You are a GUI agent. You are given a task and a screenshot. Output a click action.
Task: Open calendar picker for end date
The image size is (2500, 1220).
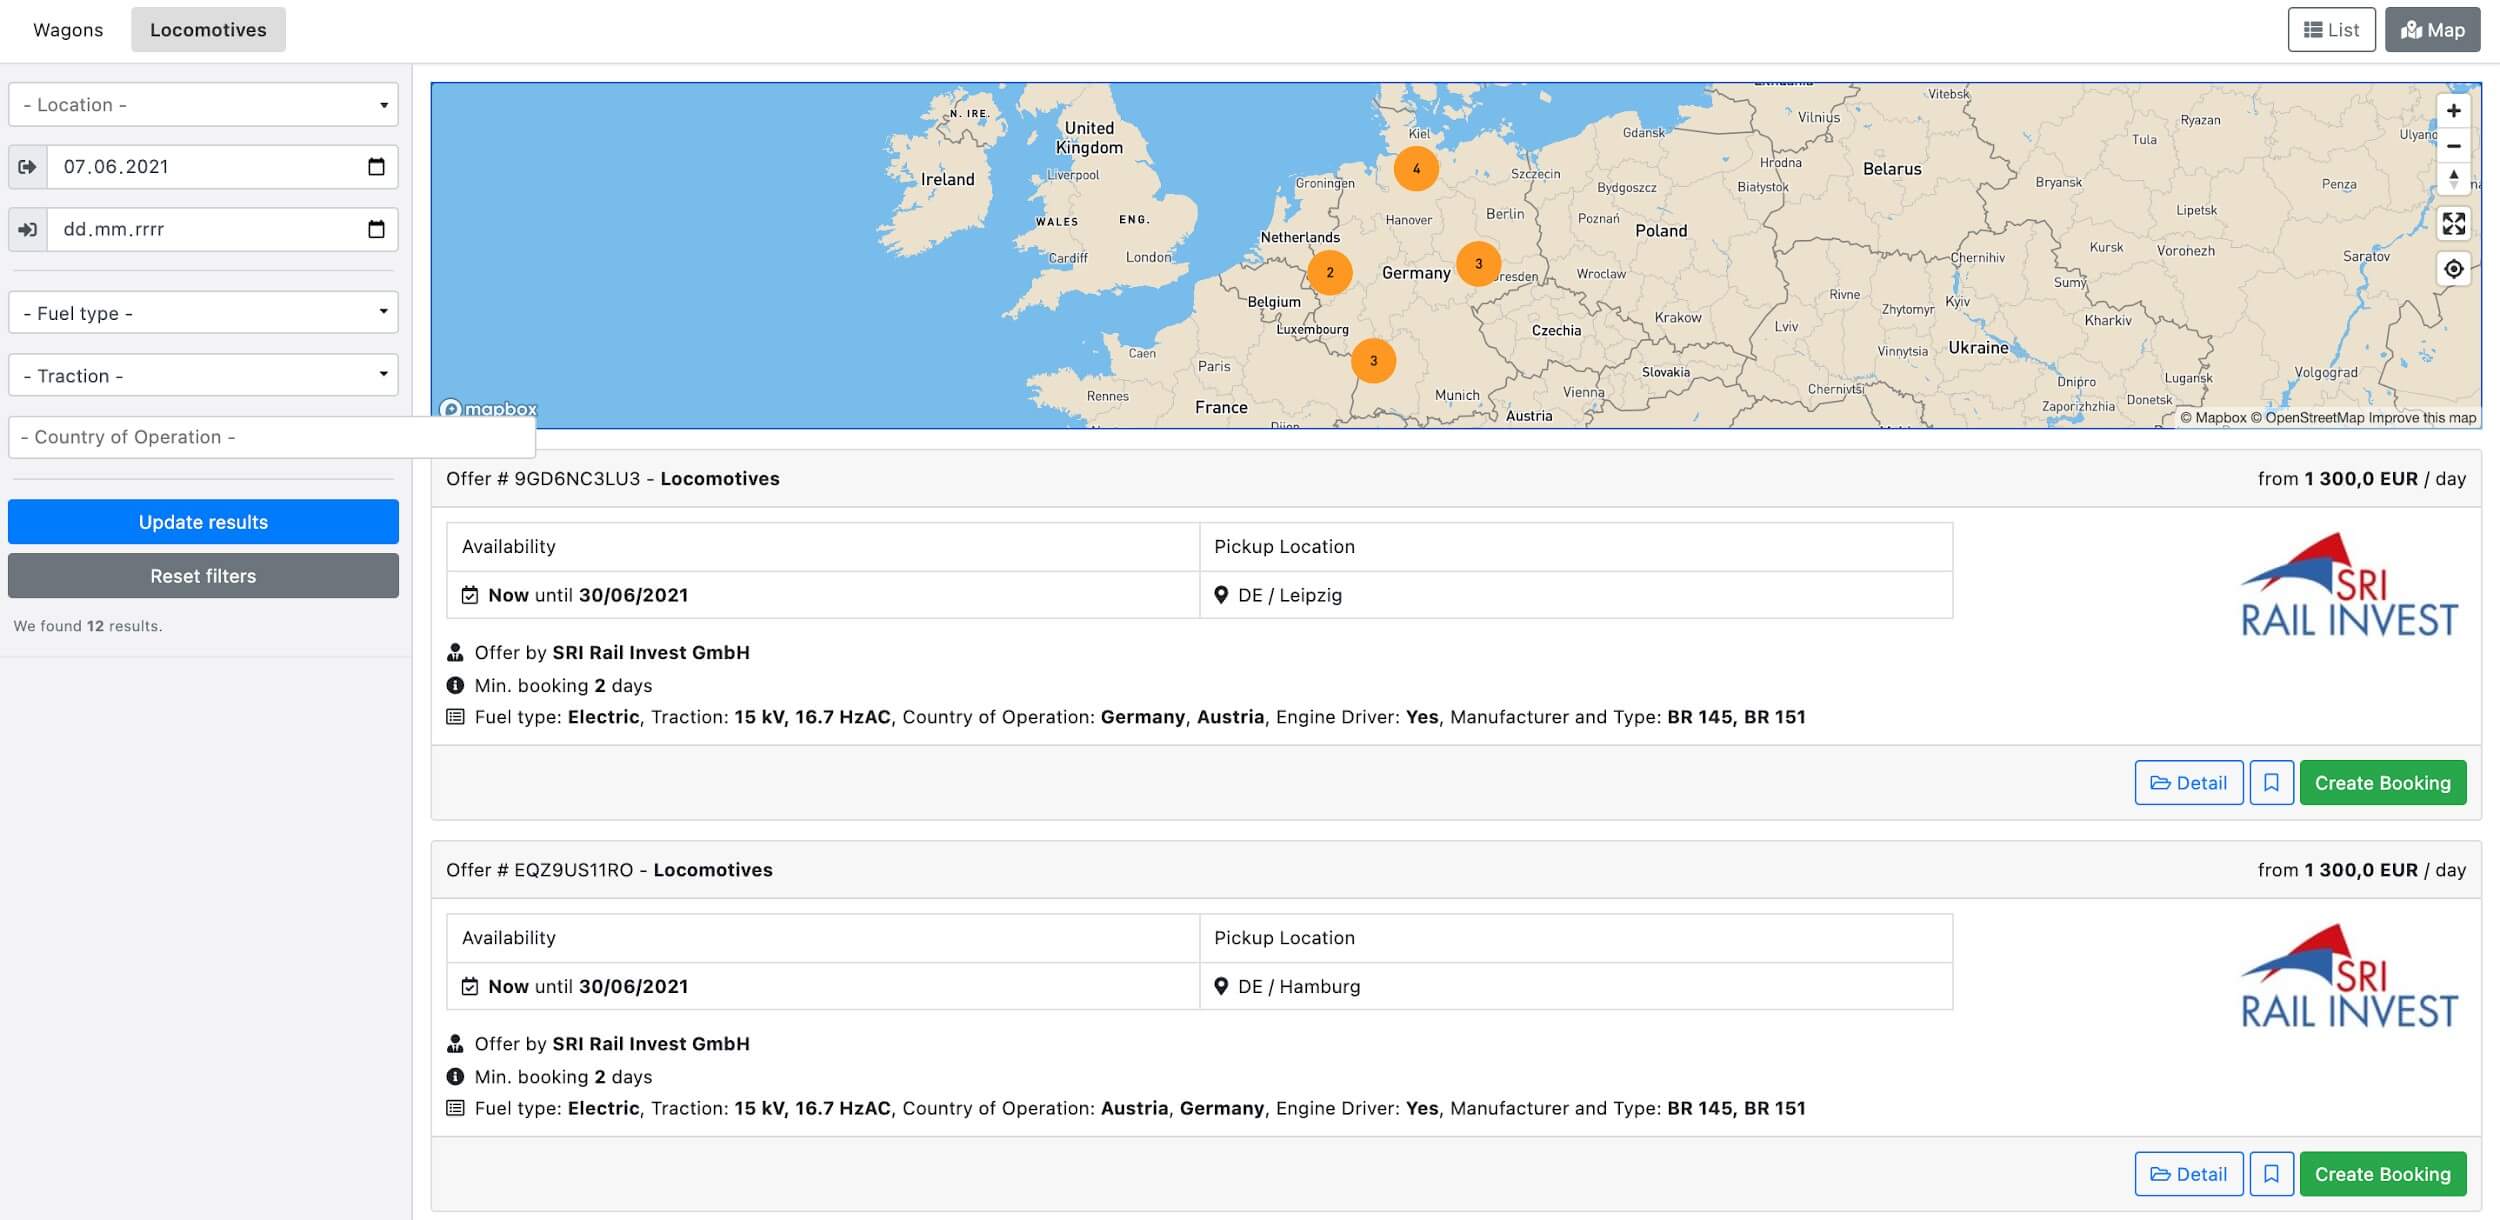coord(376,230)
